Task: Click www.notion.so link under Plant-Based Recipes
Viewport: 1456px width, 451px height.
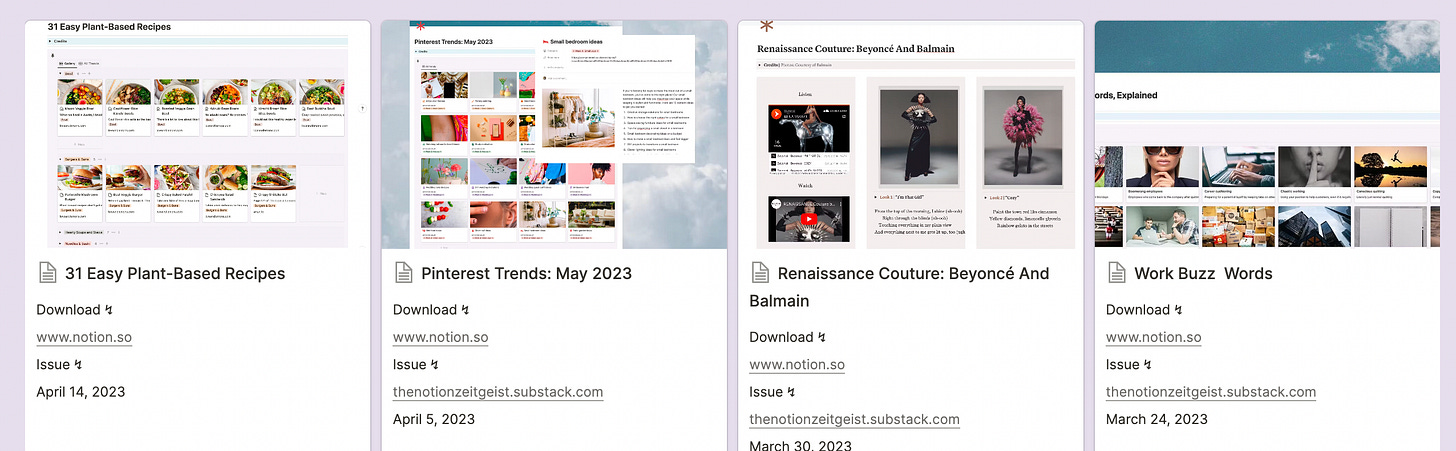Action: [84, 337]
